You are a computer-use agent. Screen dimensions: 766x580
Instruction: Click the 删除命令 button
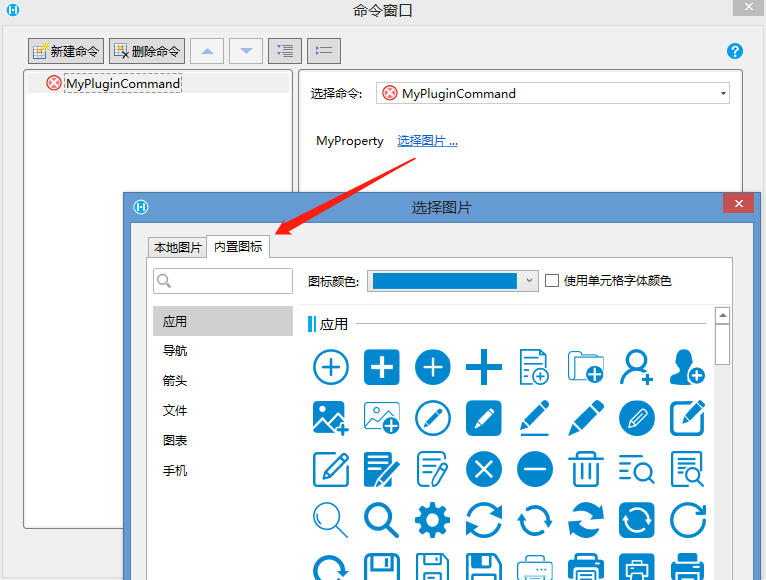(x=147, y=51)
